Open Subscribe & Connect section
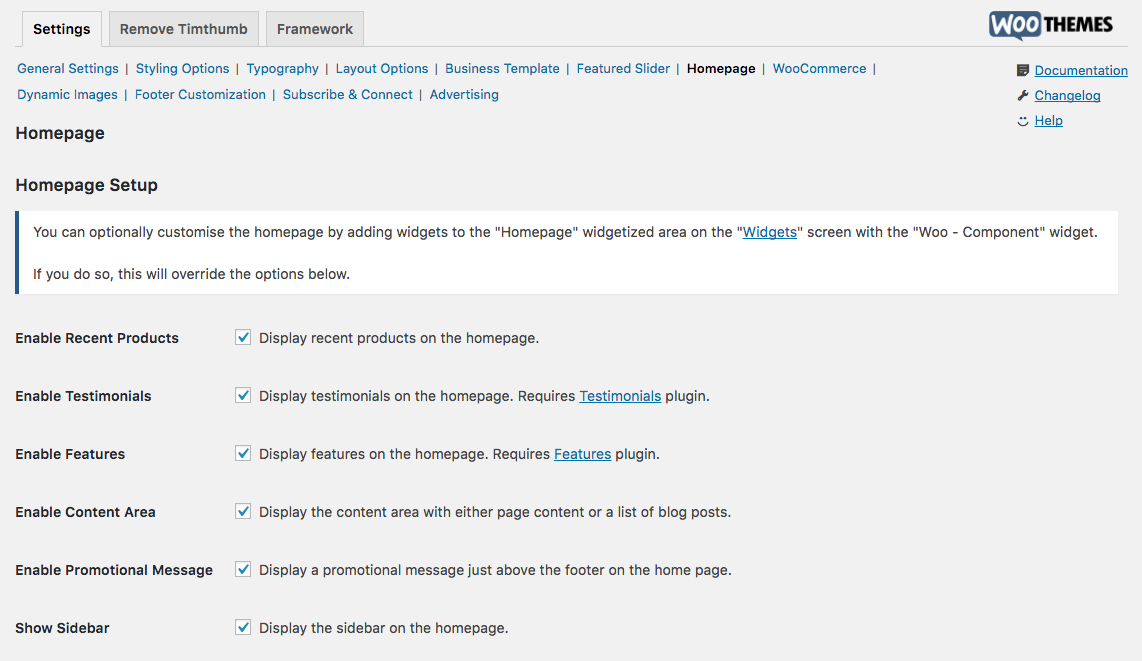1142x661 pixels. (347, 95)
